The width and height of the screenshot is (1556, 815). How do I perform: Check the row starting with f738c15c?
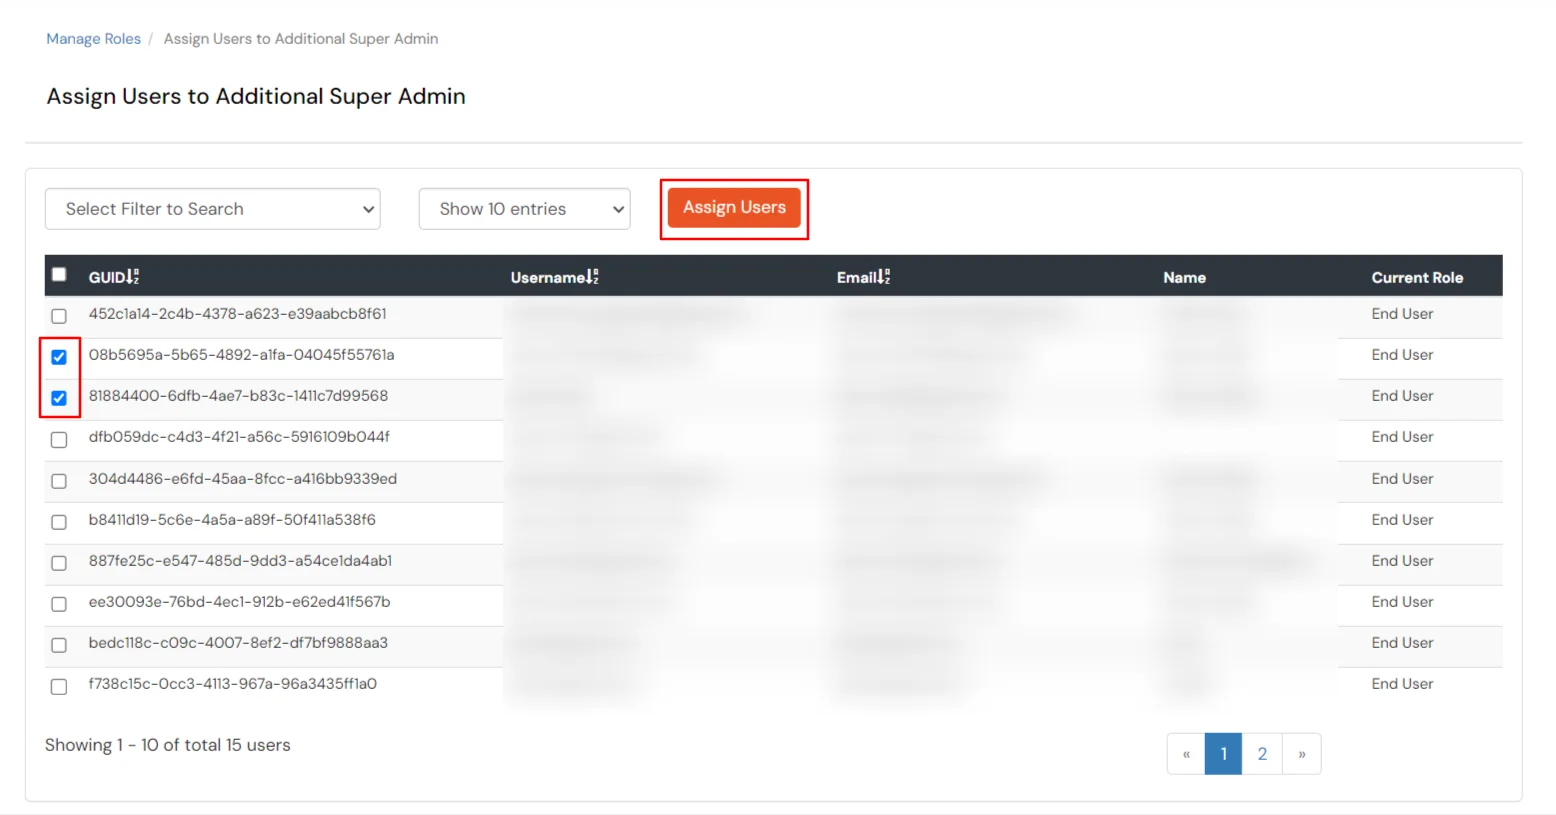point(58,686)
